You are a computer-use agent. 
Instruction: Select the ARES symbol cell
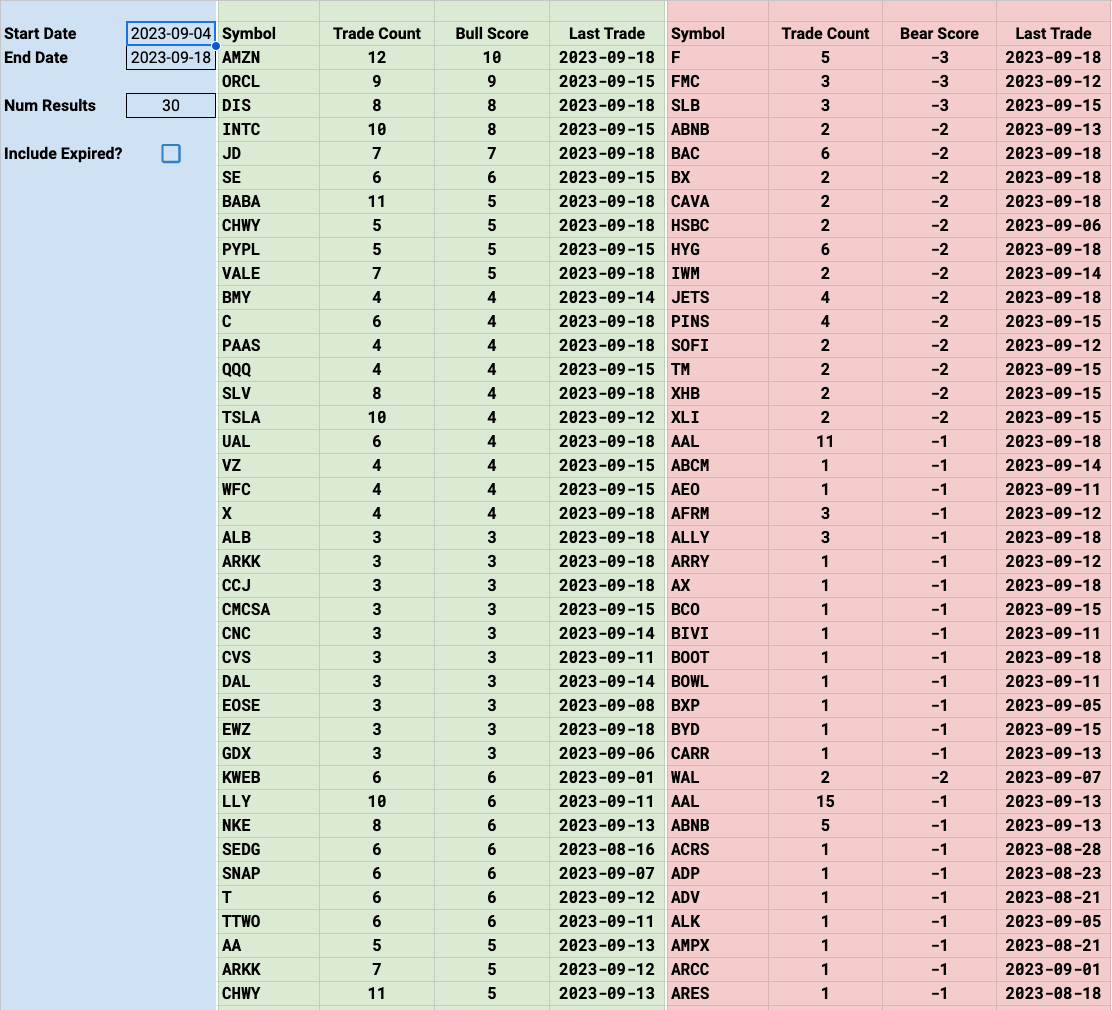(718, 994)
